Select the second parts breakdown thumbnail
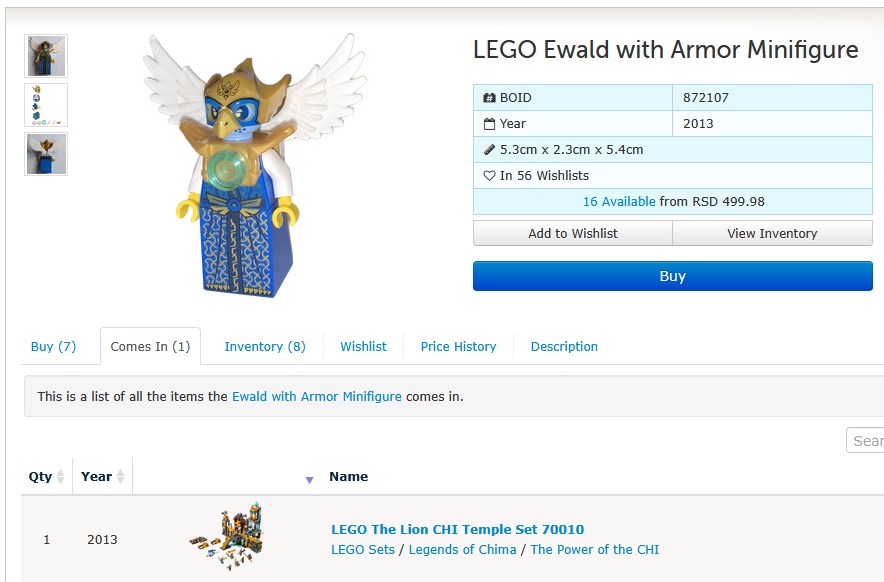884x582 pixels. (46, 105)
